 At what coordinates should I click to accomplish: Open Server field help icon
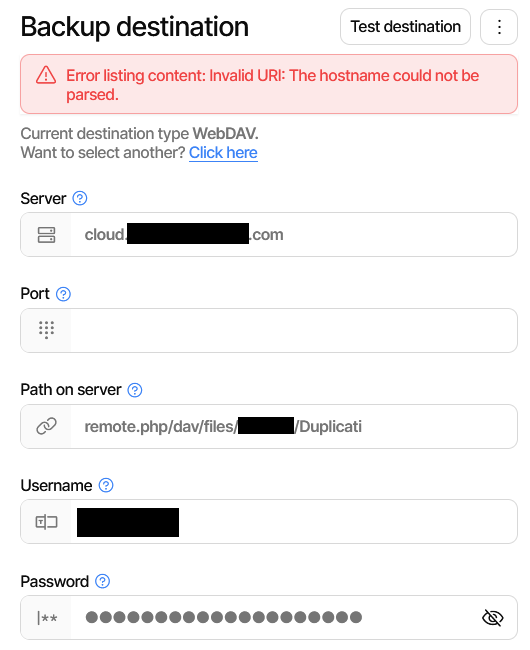click(80, 198)
